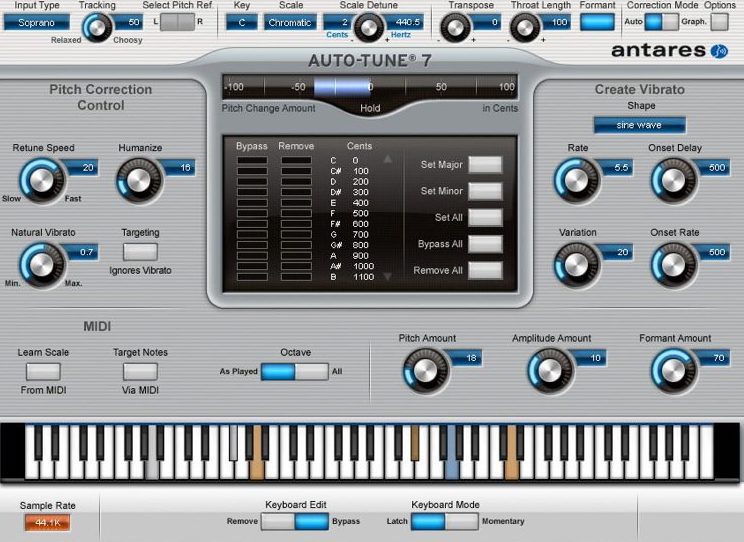This screenshot has width=744, height=542.
Task: Click the Formant Amount knob
Action: (673, 371)
